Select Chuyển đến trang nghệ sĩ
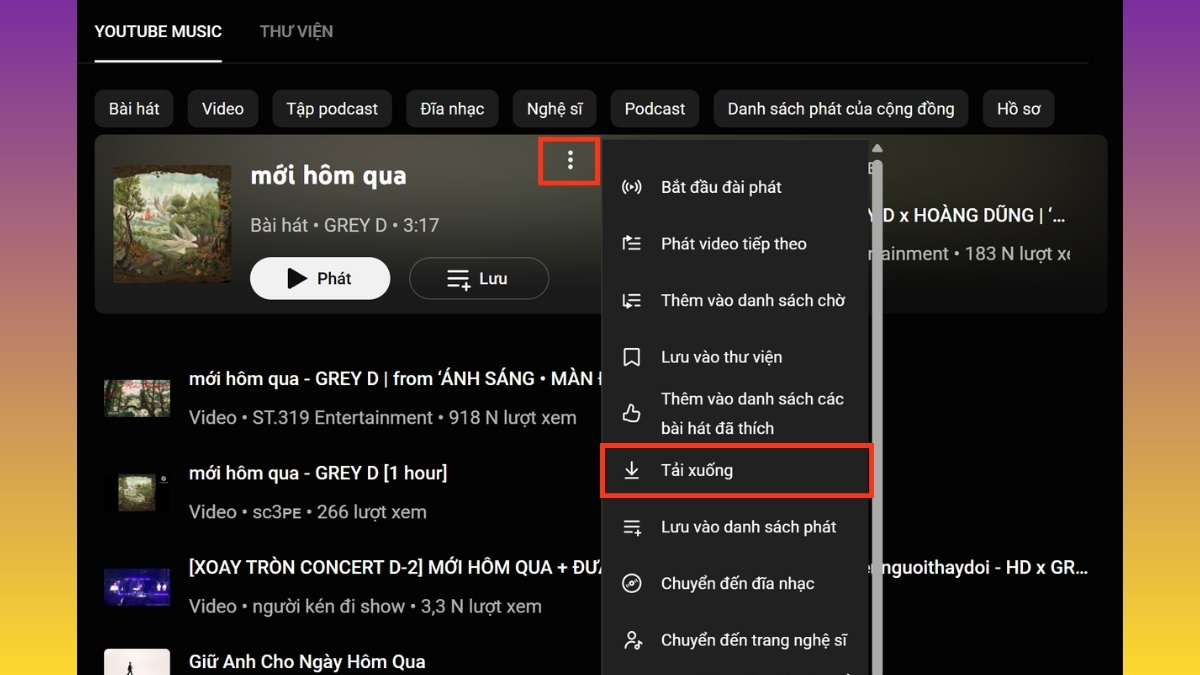Viewport: 1200px width, 675px height. pos(737,640)
